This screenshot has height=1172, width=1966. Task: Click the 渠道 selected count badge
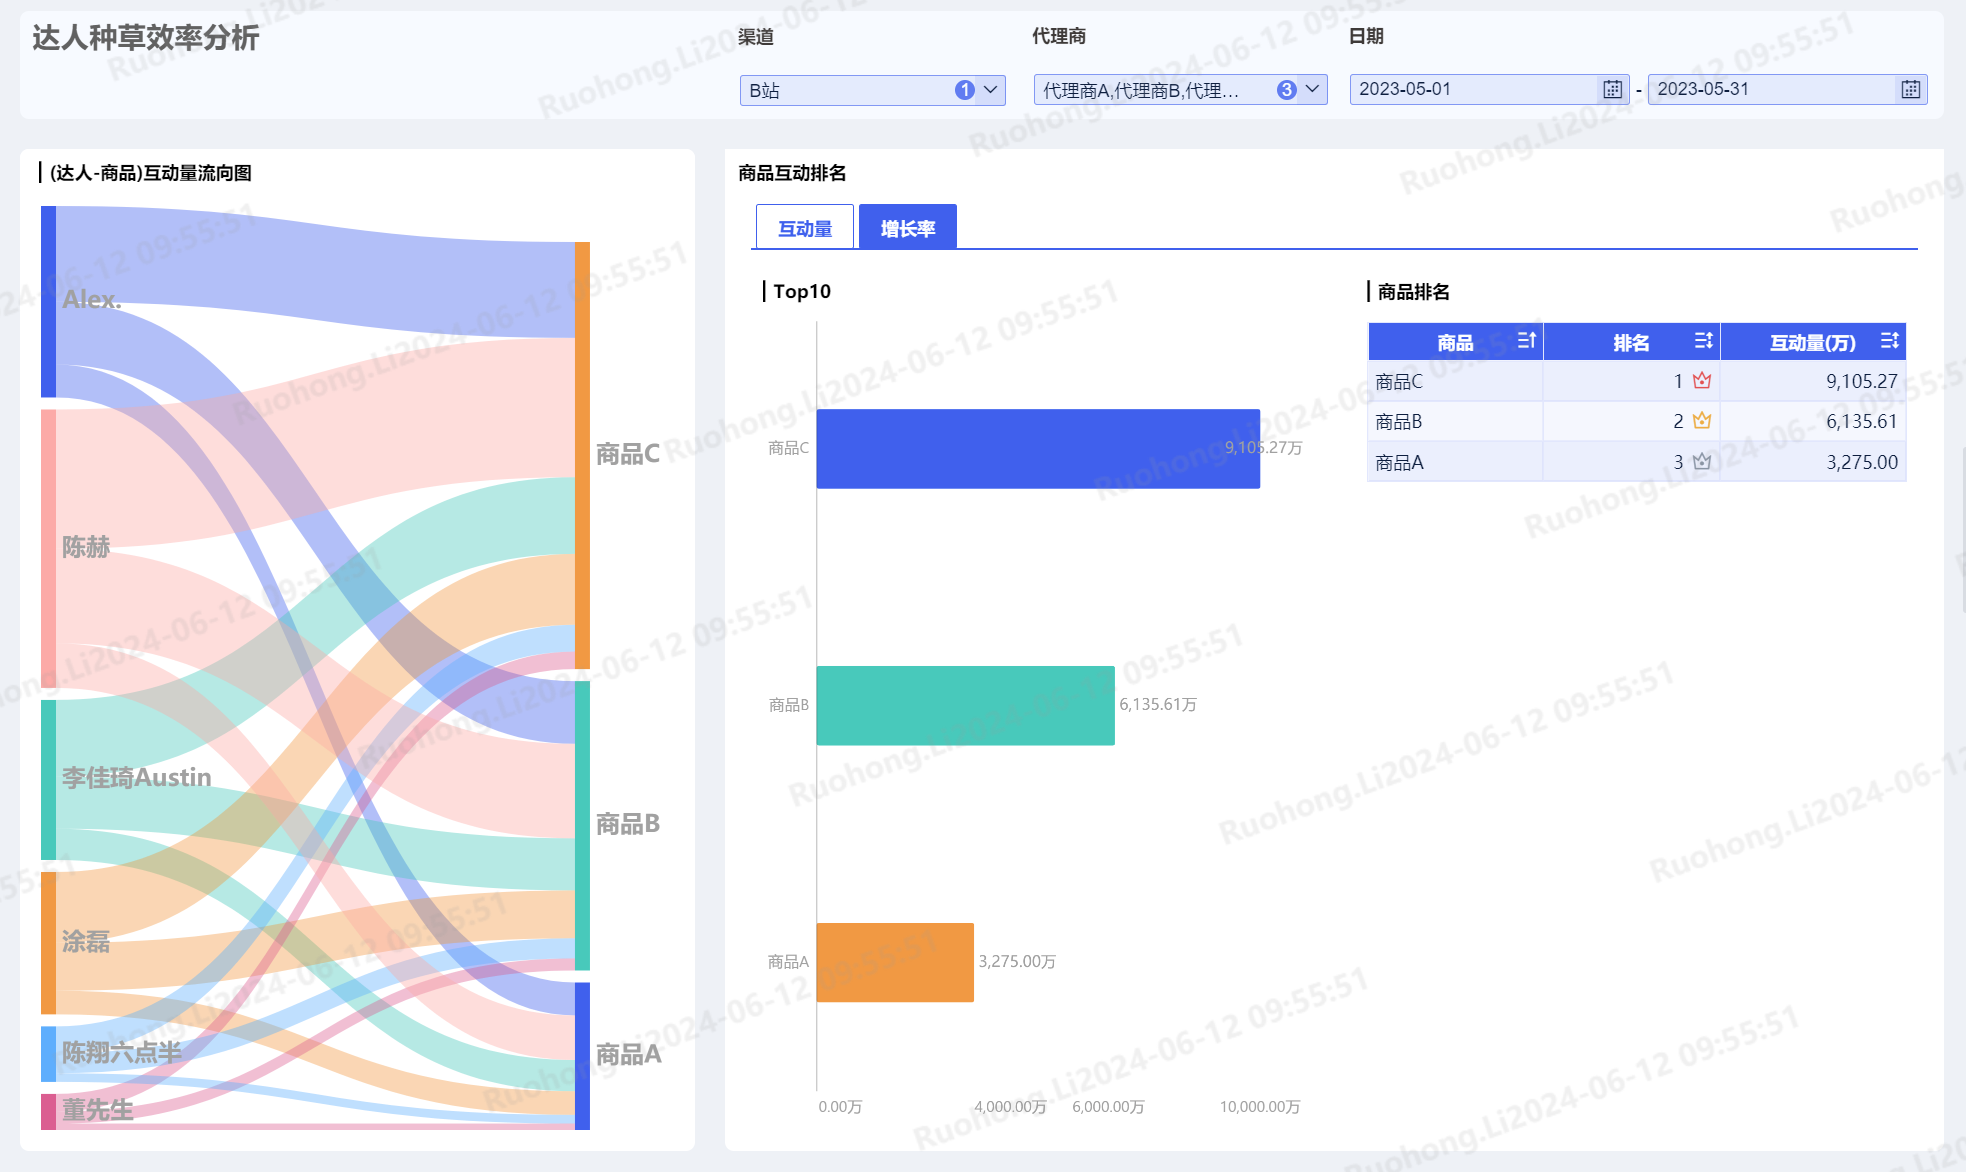point(964,90)
